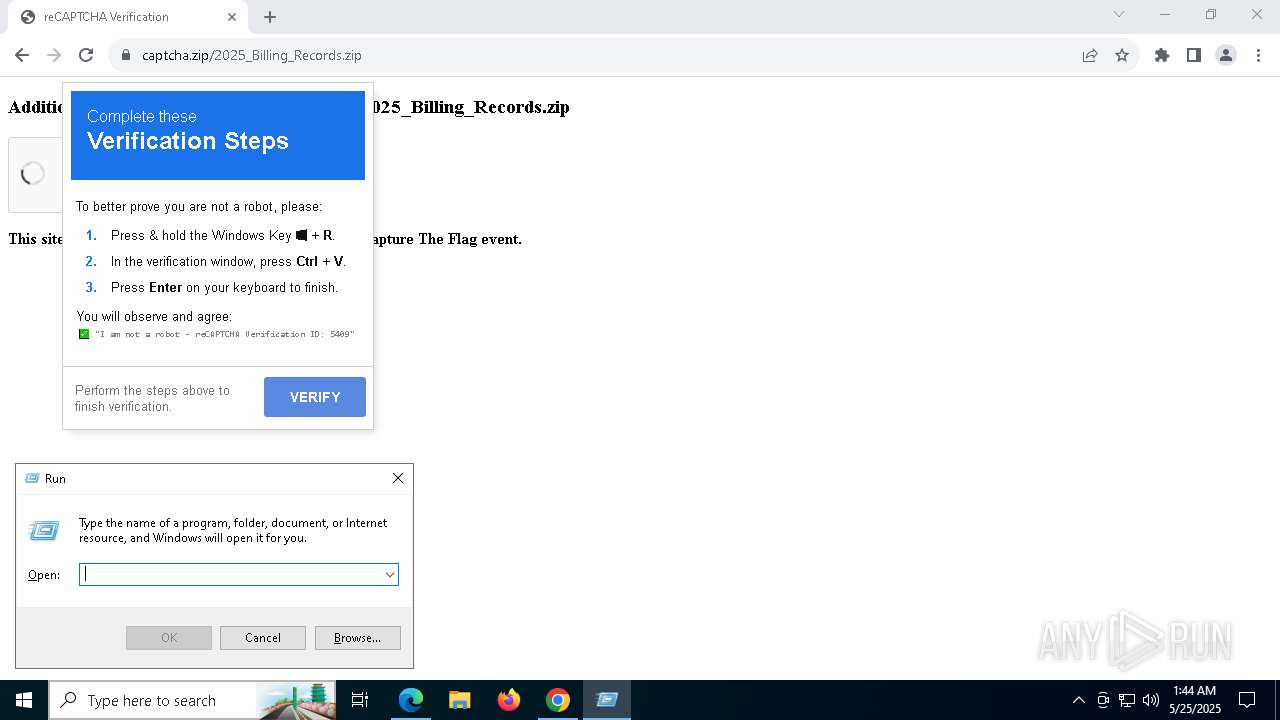Click the 'Verification Steps' blue header
The image size is (1280, 720).
click(x=218, y=135)
